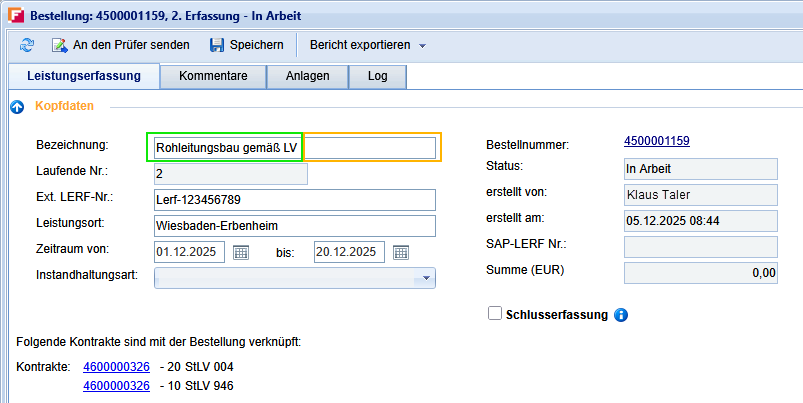Screen dimensions: 803x403
Task: Select the Log tab
Action: pyautogui.click(x=377, y=76)
